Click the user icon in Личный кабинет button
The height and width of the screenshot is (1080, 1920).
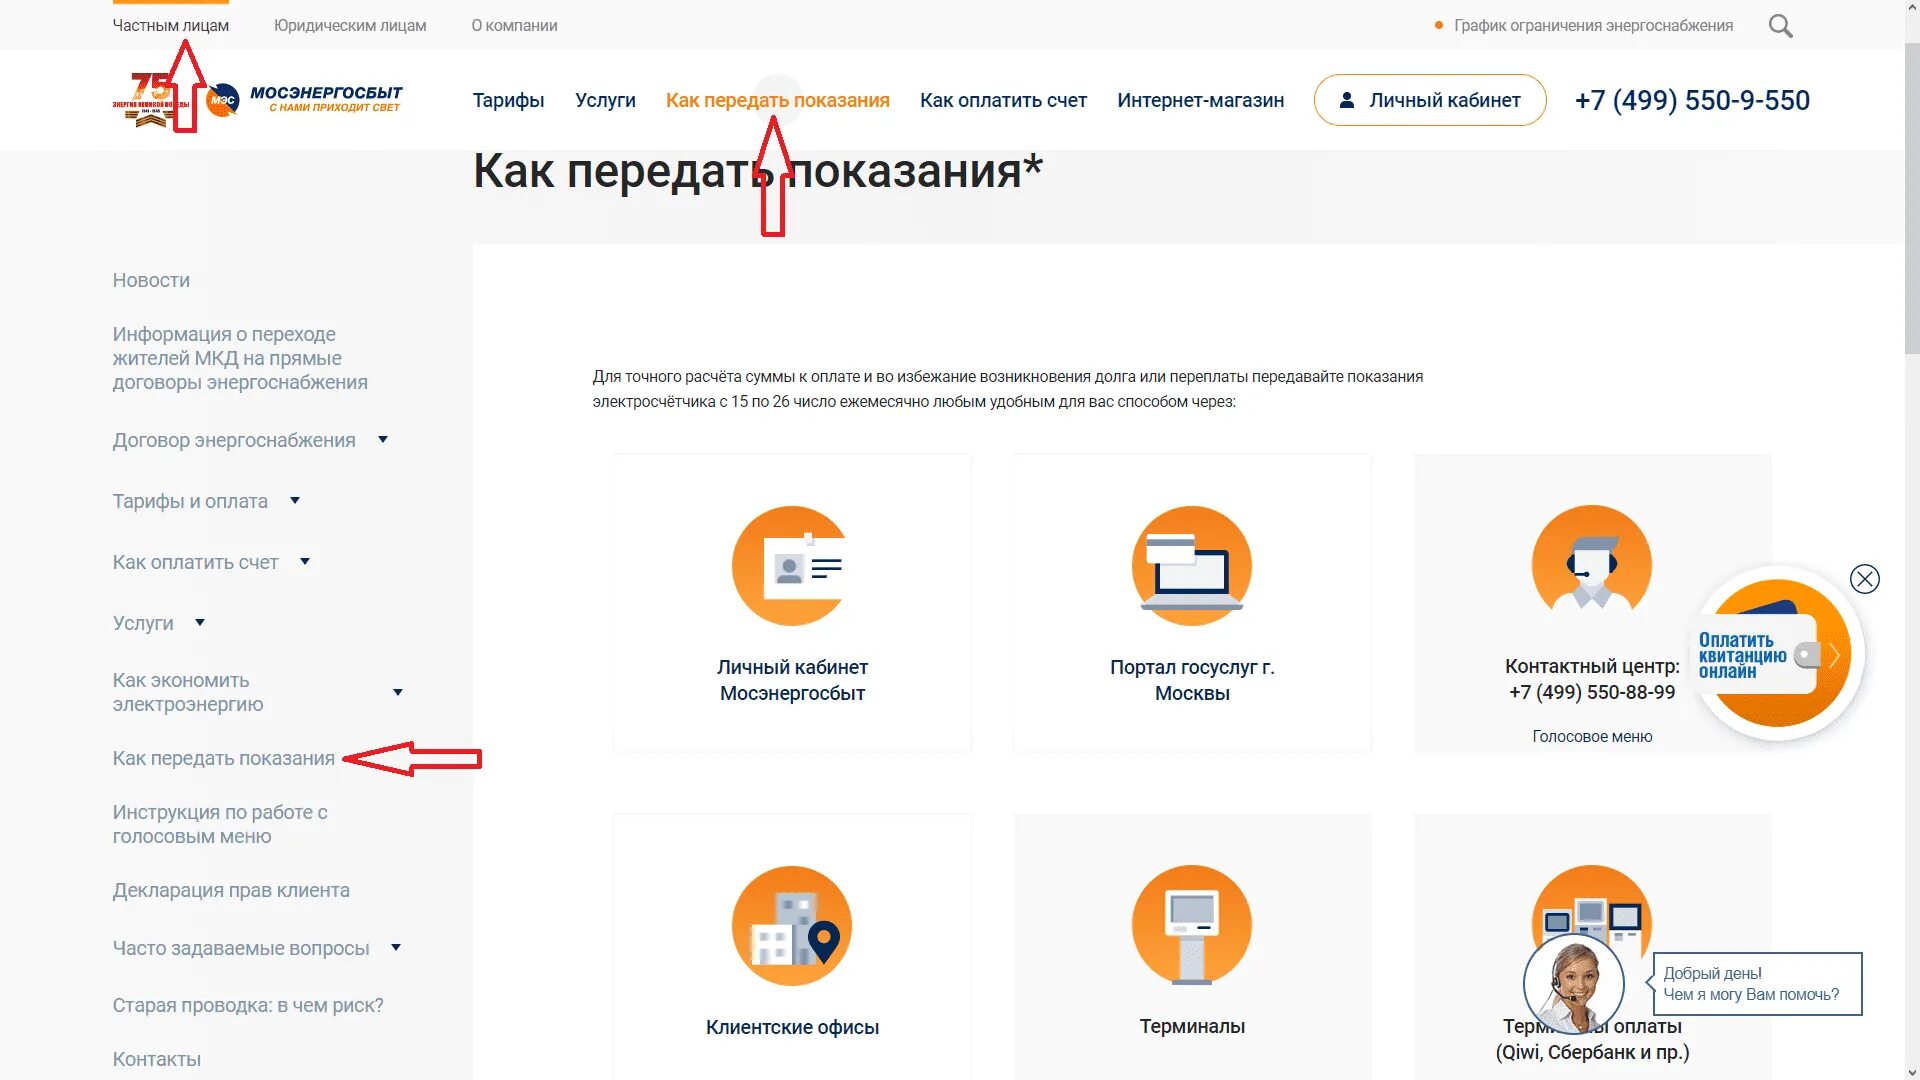tap(1347, 100)
